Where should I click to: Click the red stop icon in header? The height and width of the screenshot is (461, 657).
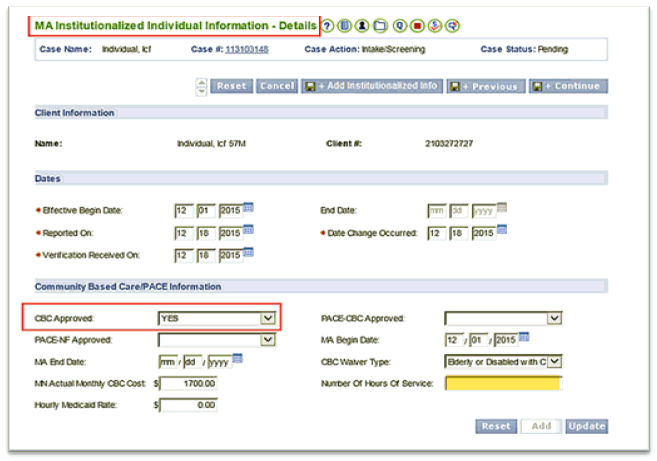[x=417, y=24]
